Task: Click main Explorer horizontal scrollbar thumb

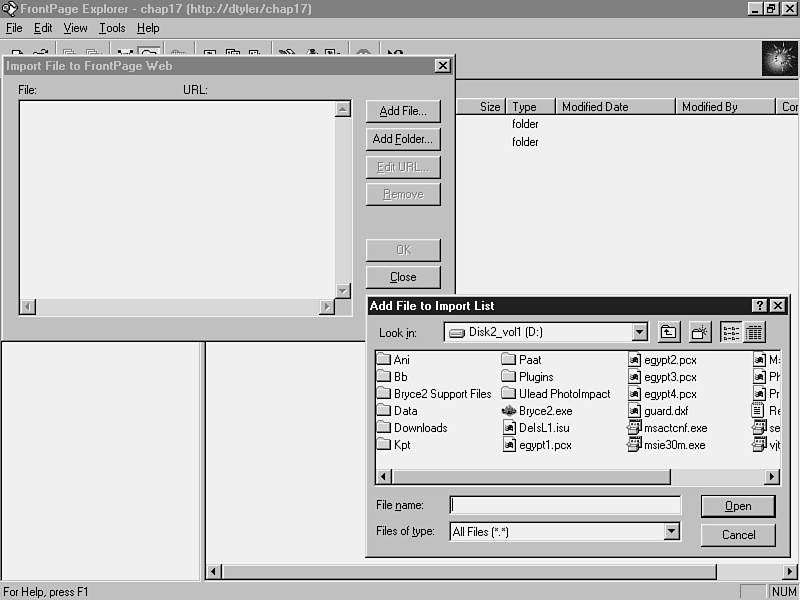Action: [x=469, y=571]
